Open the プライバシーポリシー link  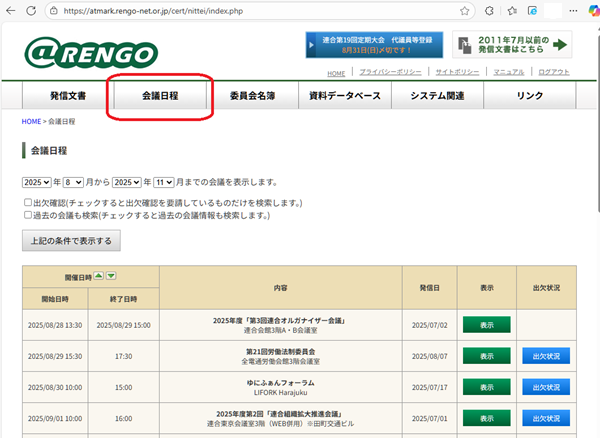click(390, 72)
